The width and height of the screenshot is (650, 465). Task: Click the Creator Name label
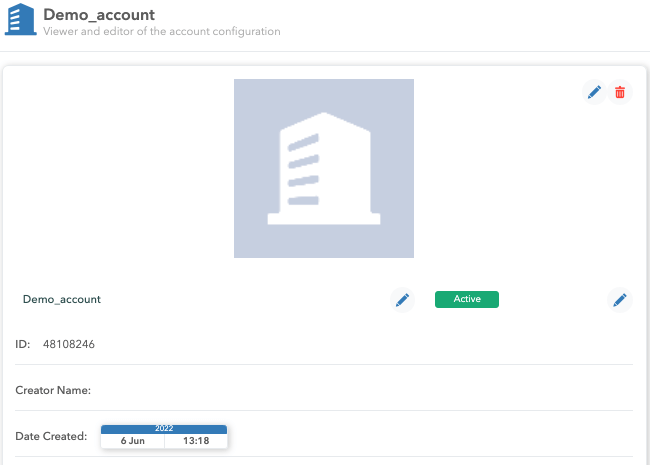(x=53, y=391)
